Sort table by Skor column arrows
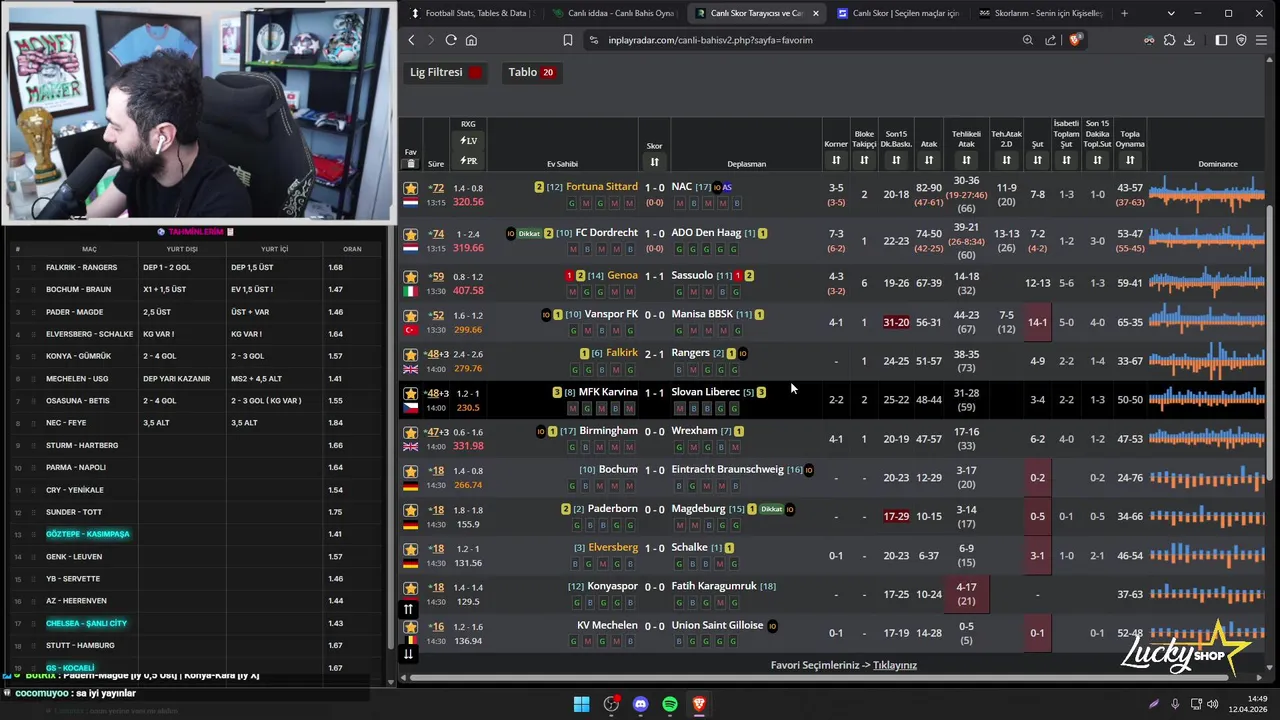The width and height of the screenshot is (1280, 720). (654, 161)
